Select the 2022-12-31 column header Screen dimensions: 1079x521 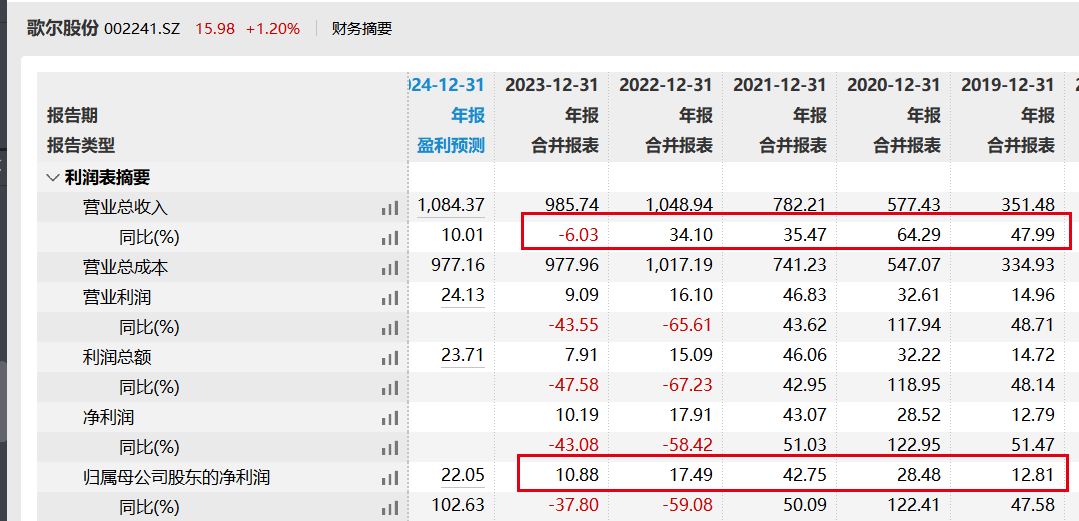tap(665, 85)
